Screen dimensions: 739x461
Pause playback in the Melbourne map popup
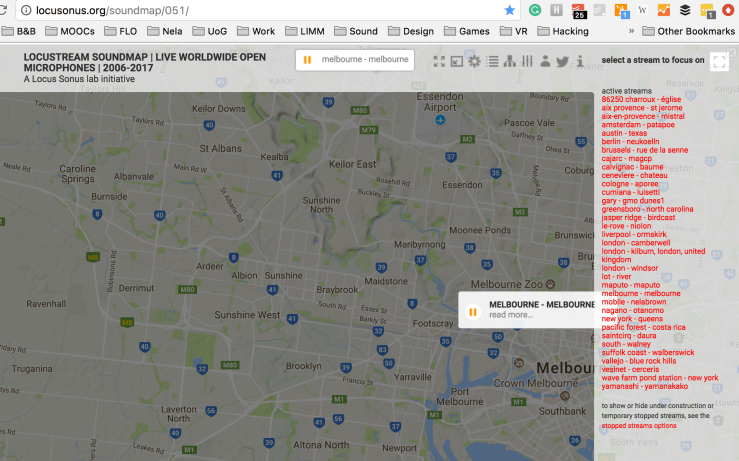coord(472,310)
